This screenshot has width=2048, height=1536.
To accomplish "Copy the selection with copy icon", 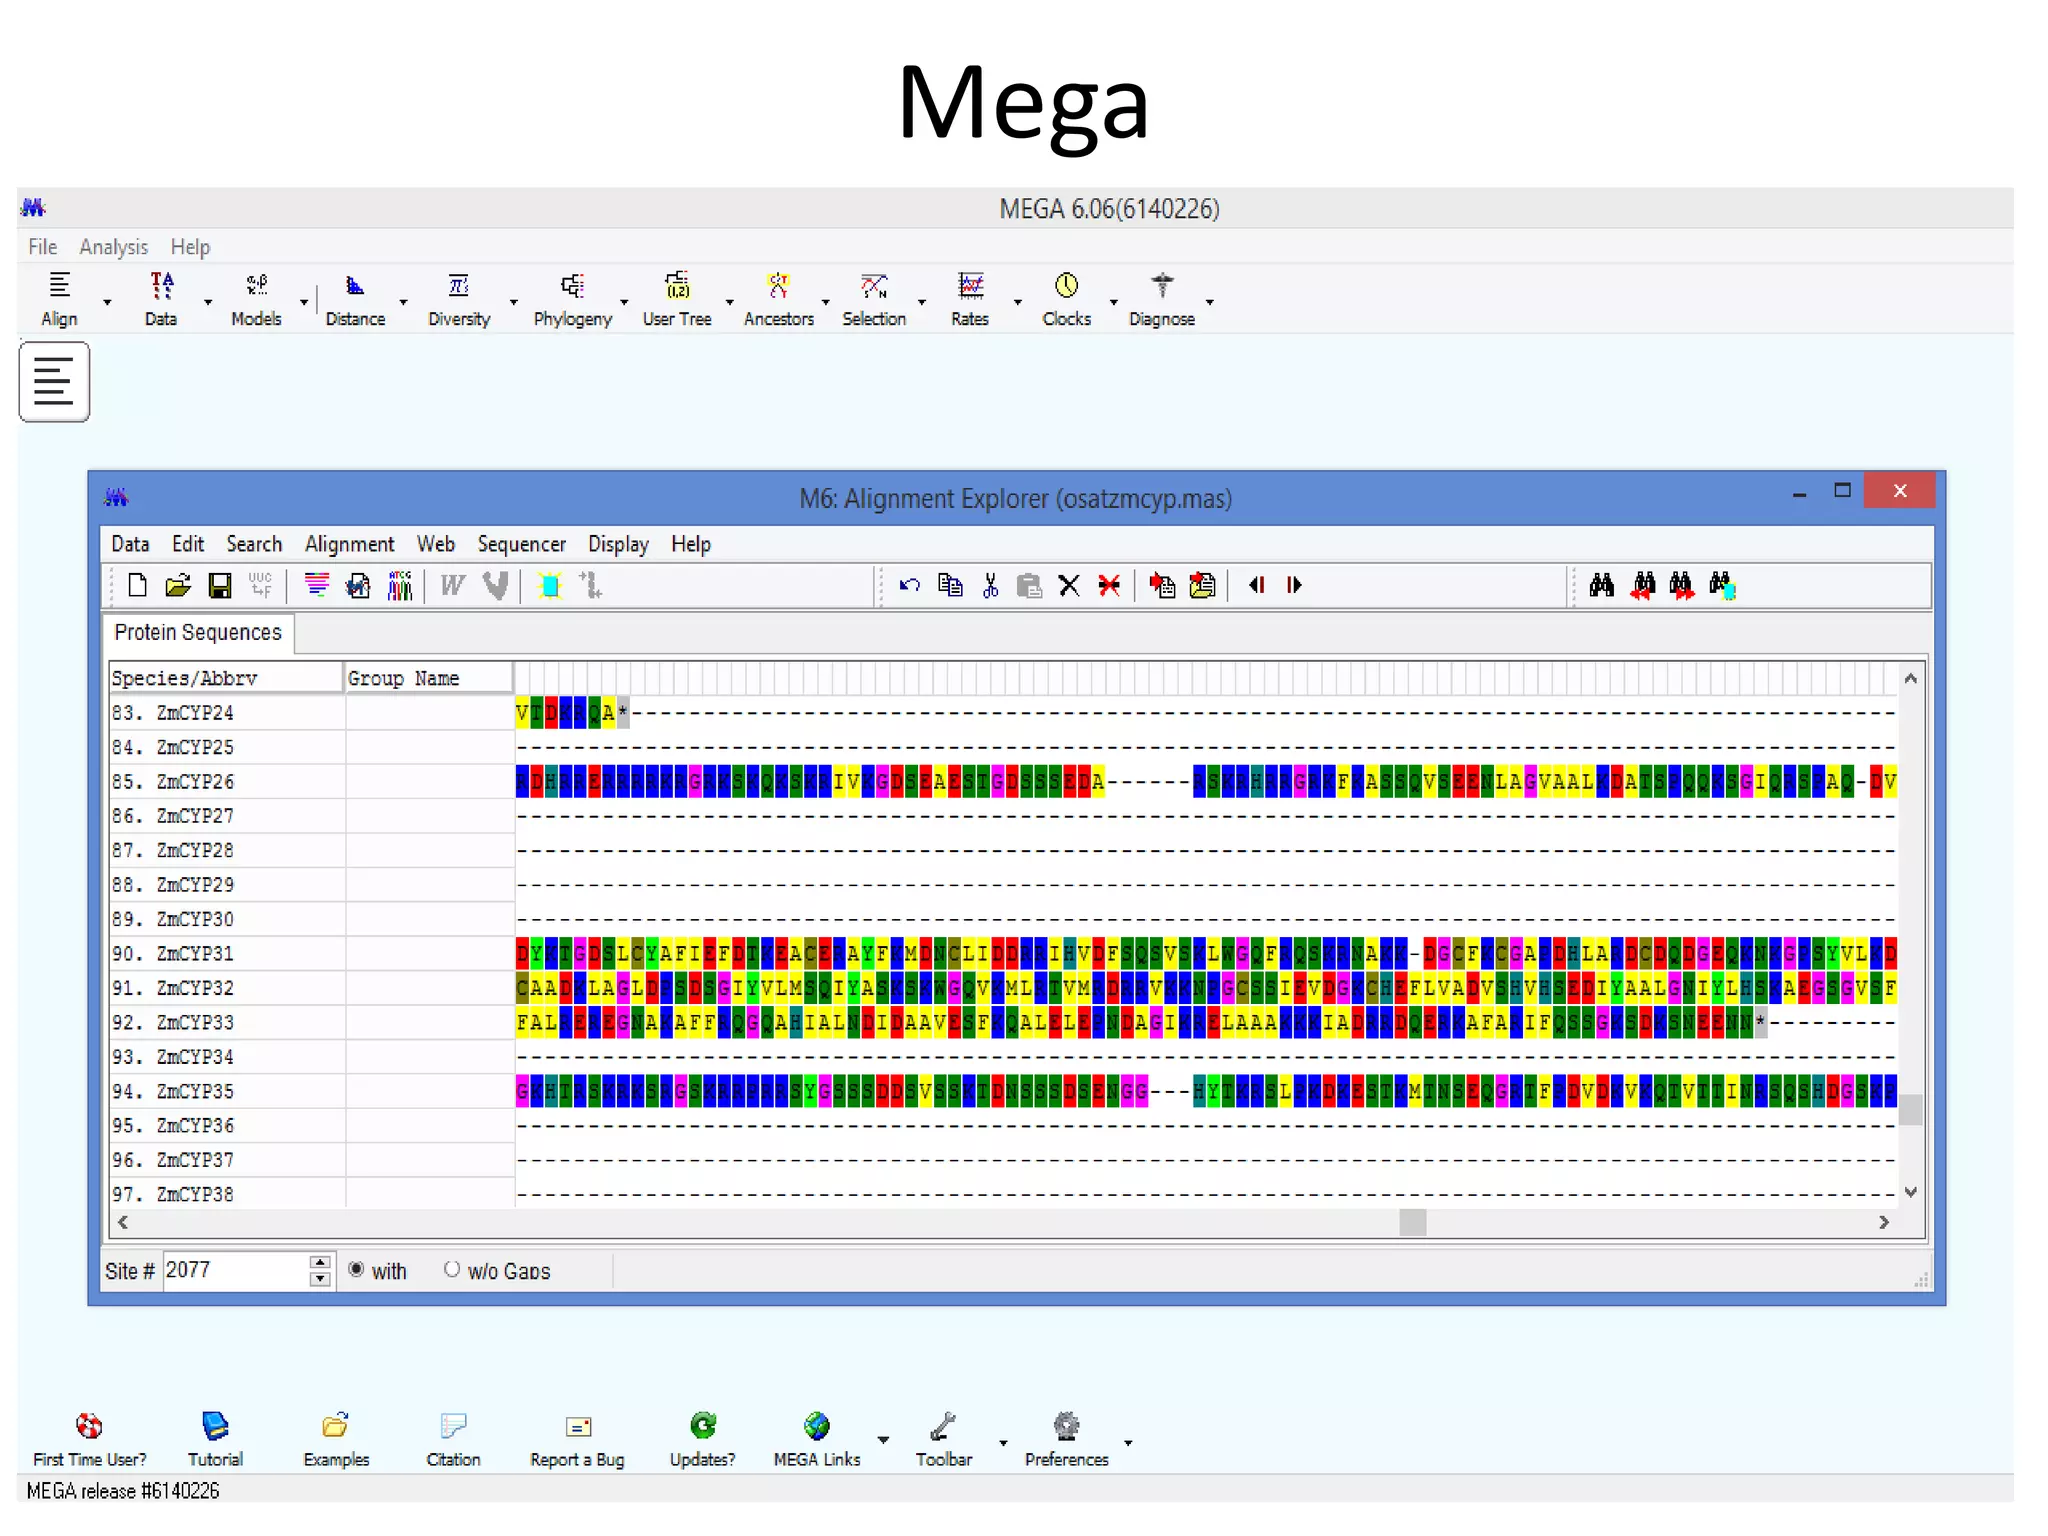I will pyautogui.click(x=950, y=585).
